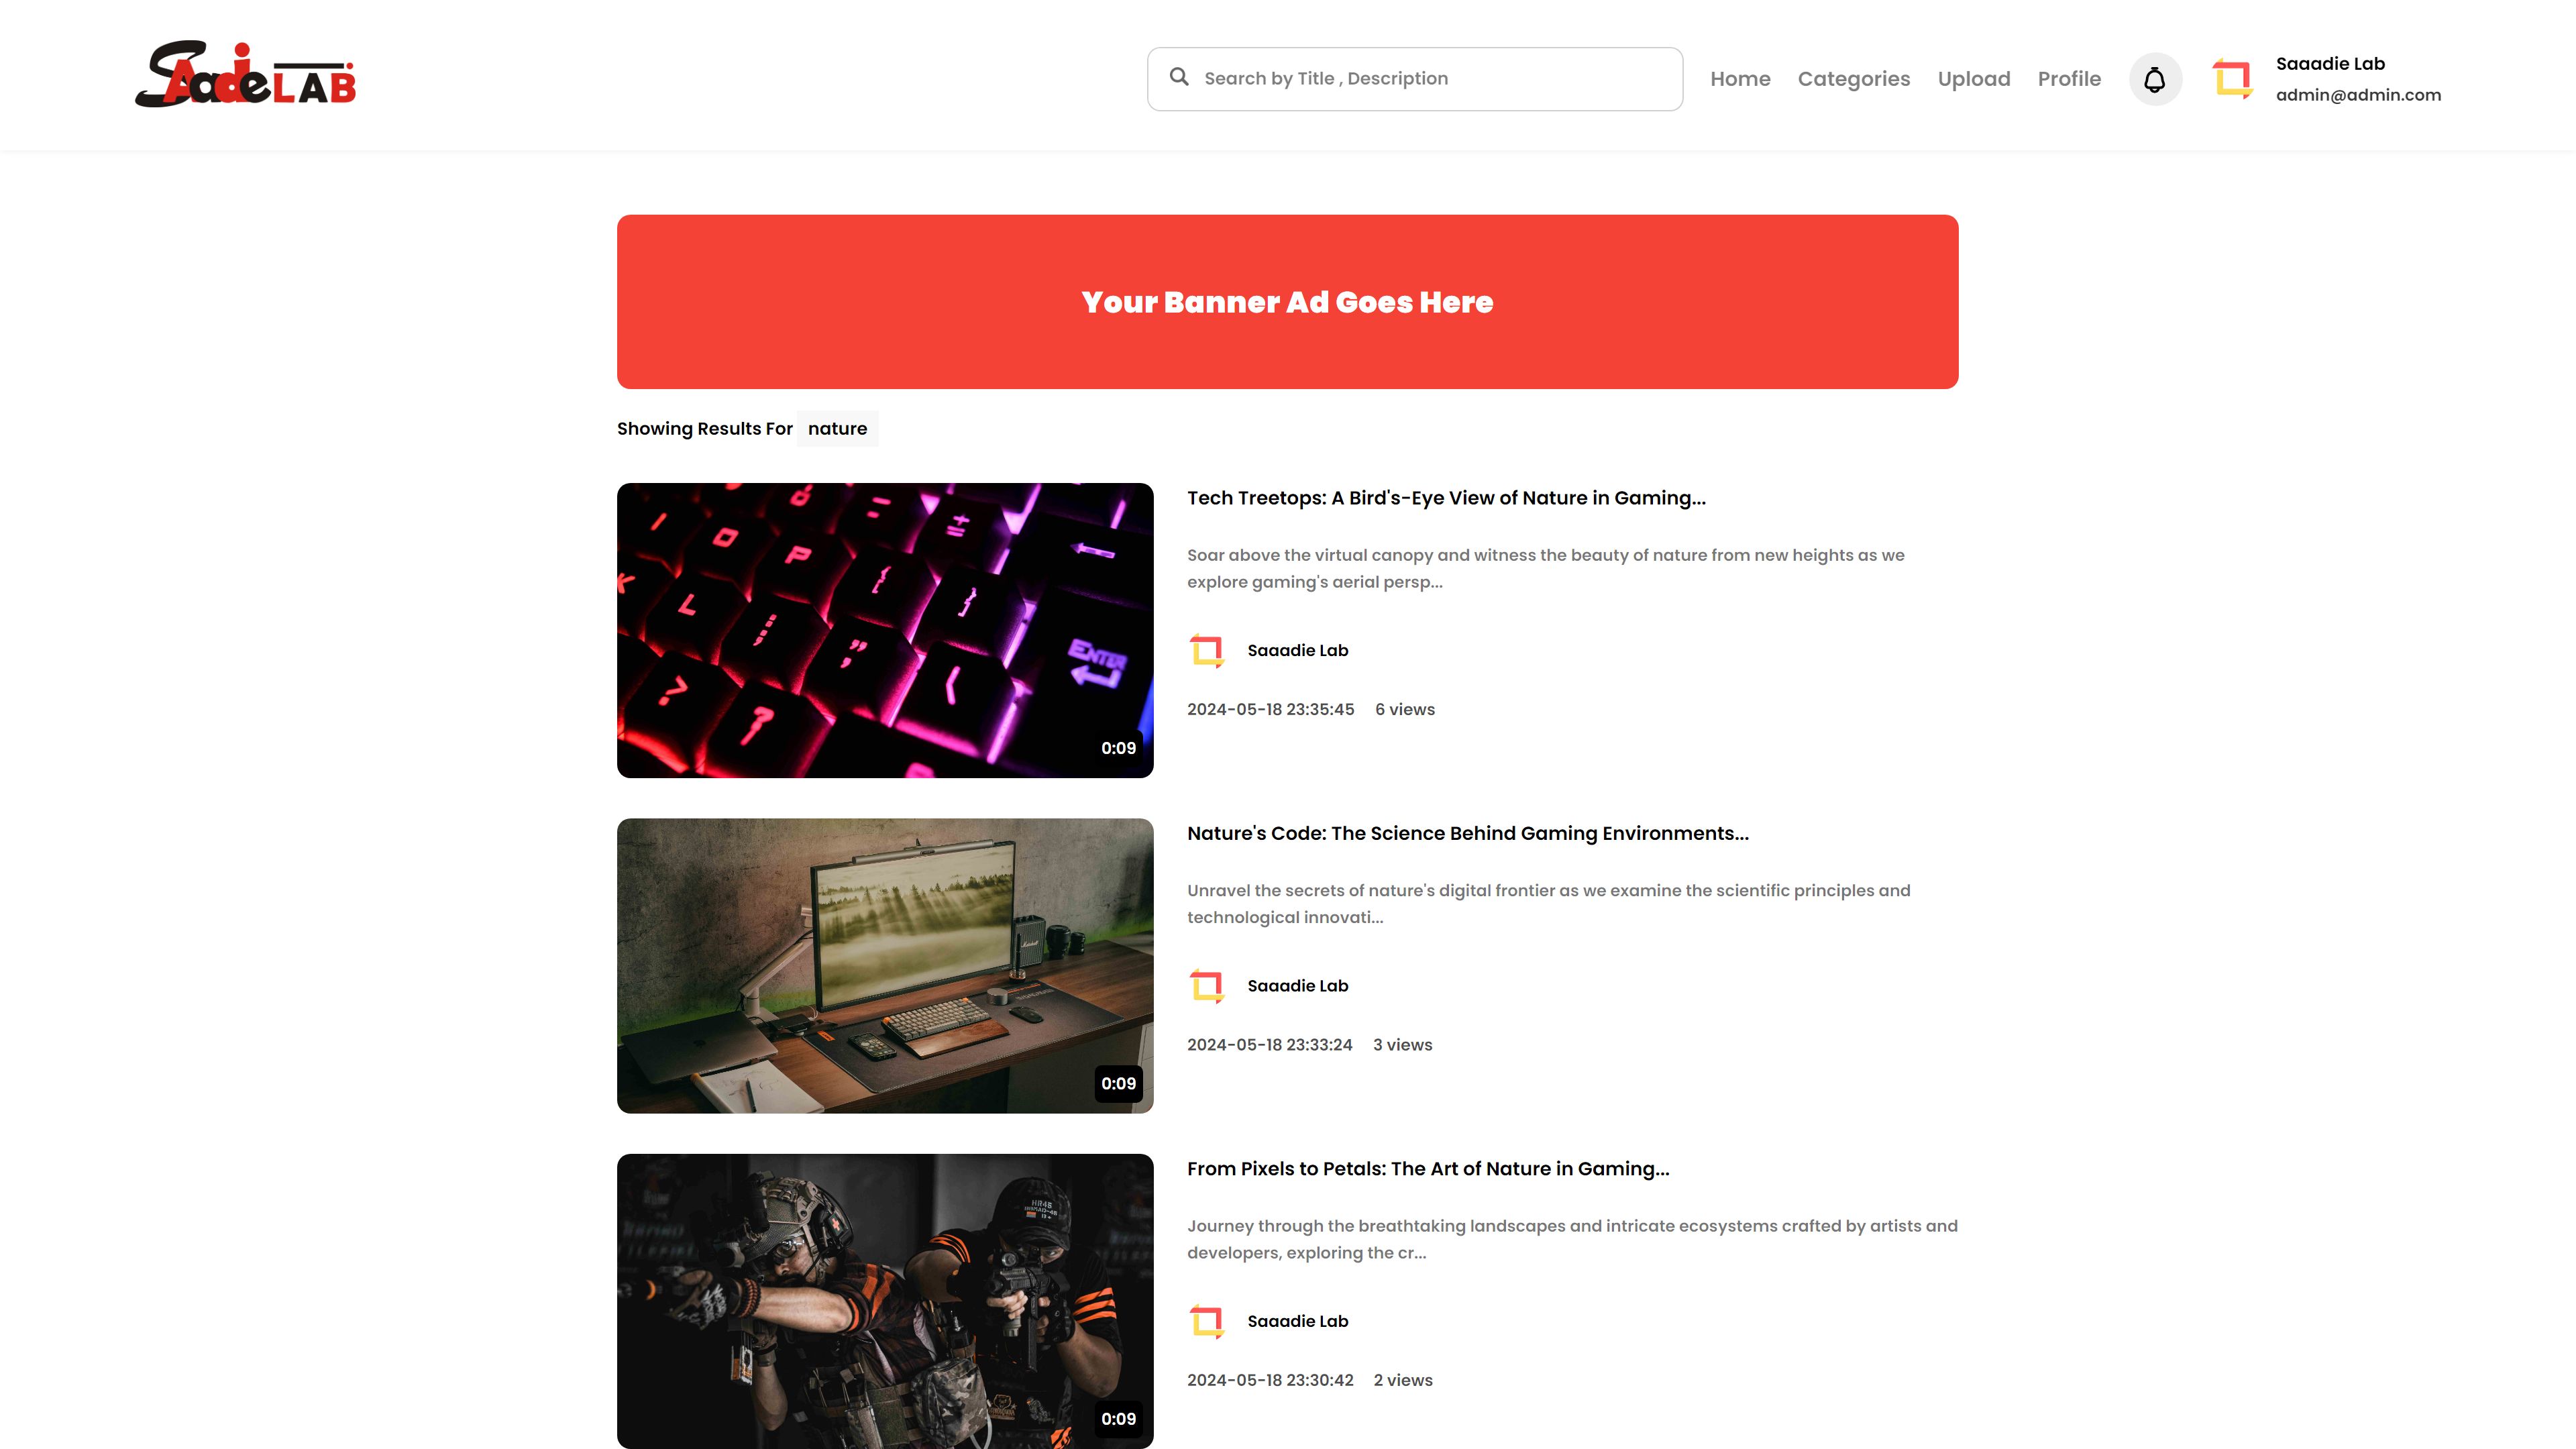
Task: Click channel avatar under Tech Treetops video
Action: 1207,651
